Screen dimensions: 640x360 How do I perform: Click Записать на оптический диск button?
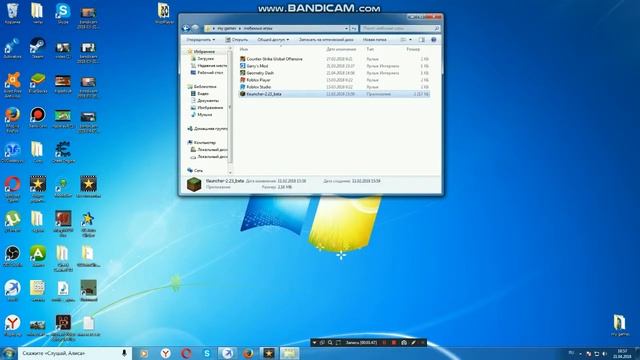(326, 40)
